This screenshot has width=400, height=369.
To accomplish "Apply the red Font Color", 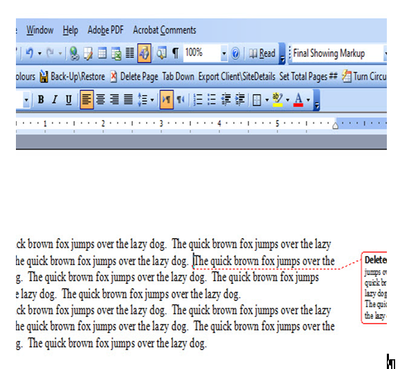I will click(298, 100).
